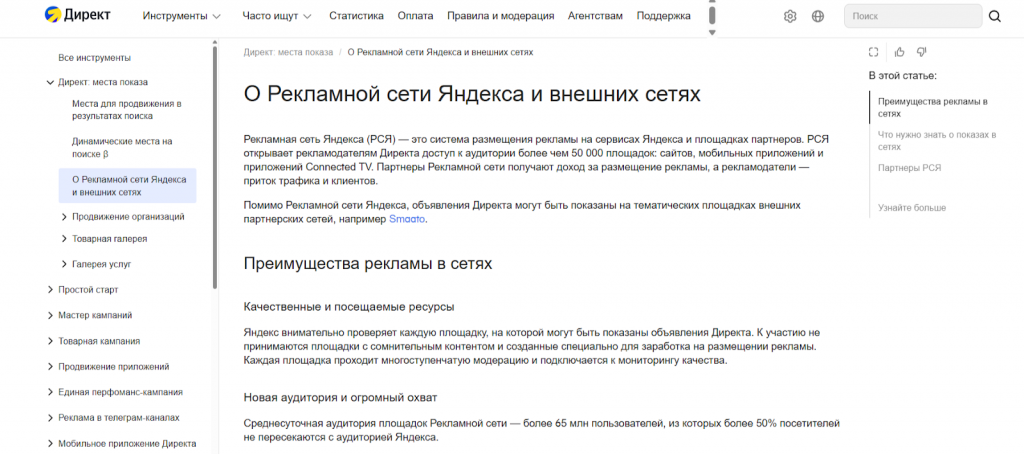
Task: Click the Качественные и посещаемые ресурсы subheading
Action: (349, 306)
